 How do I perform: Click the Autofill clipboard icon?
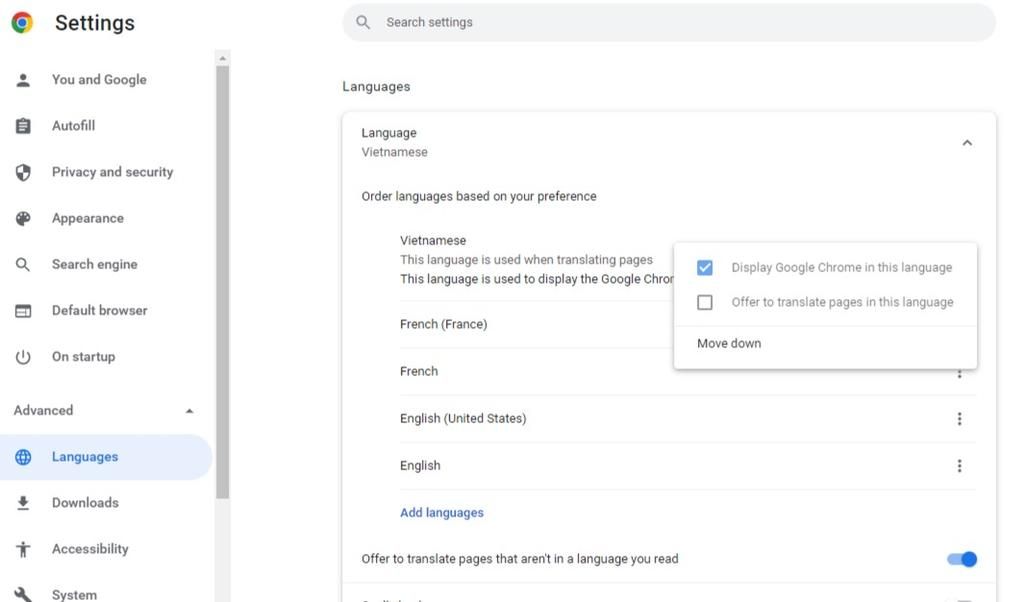pyautogui.click(x=23, y=125)
